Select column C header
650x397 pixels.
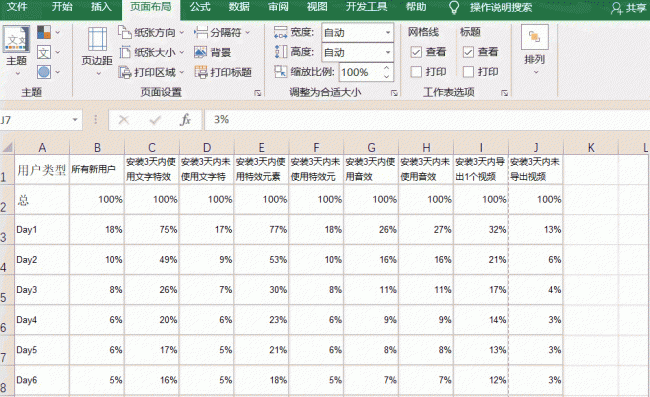[x=152, y=148]
